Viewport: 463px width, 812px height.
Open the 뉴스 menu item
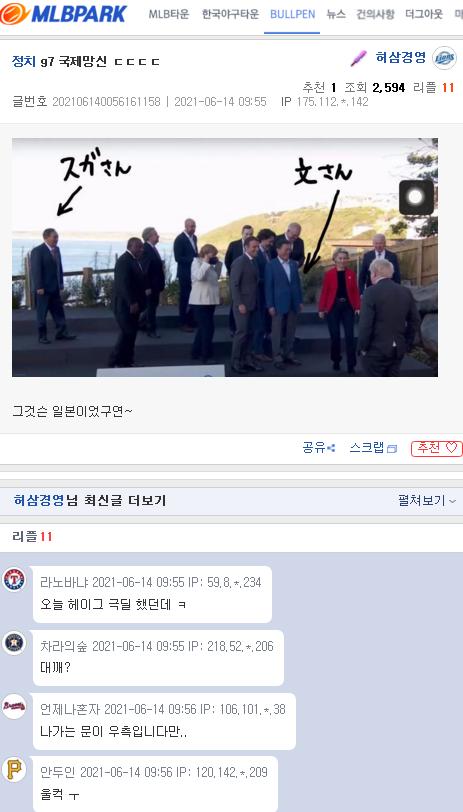tap(336, 14)
